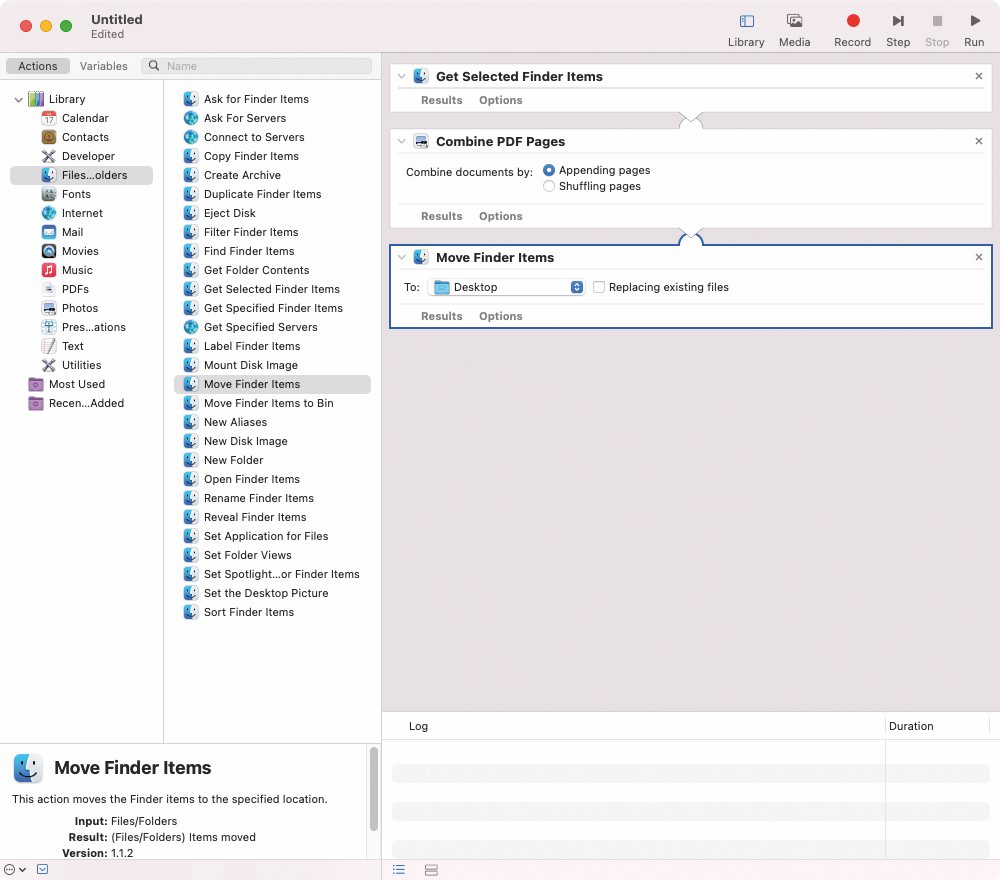1000x880 pixels.
Task: Switch to the Variables tab
Action: [103, 66]
